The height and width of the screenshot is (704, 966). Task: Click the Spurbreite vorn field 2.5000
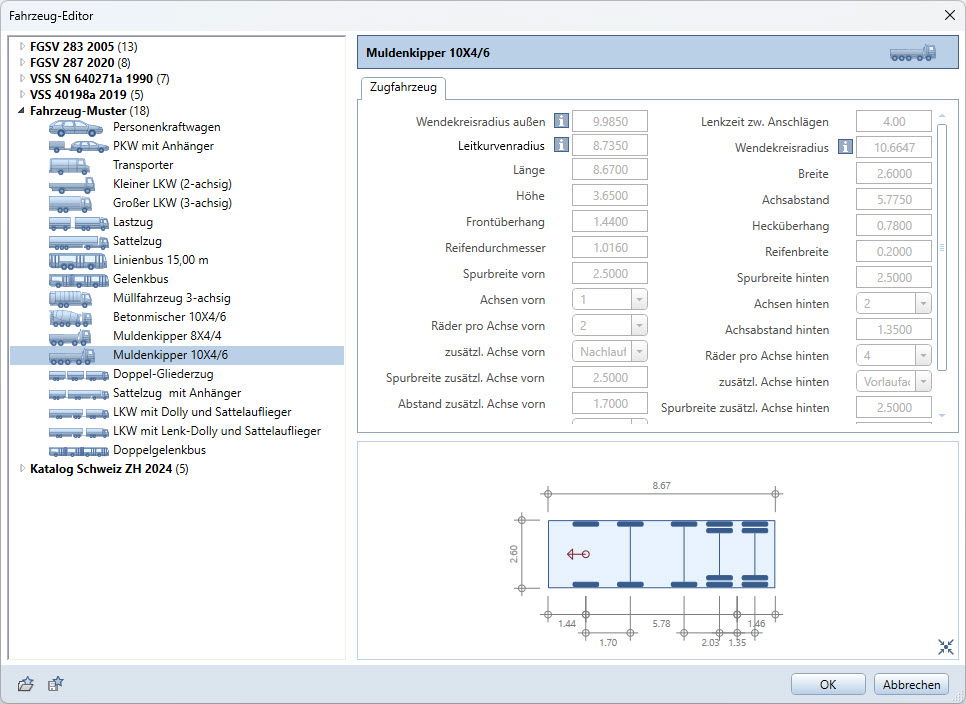610,273
